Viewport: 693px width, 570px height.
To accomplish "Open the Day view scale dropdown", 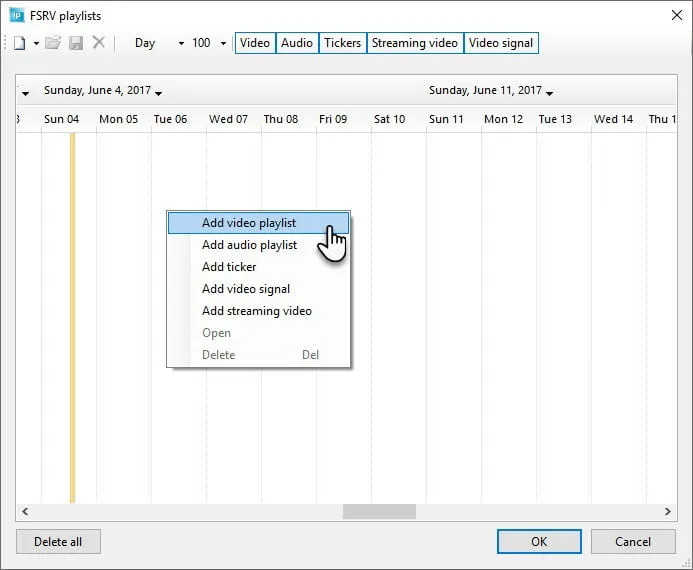I will click(x=181, y=44).
